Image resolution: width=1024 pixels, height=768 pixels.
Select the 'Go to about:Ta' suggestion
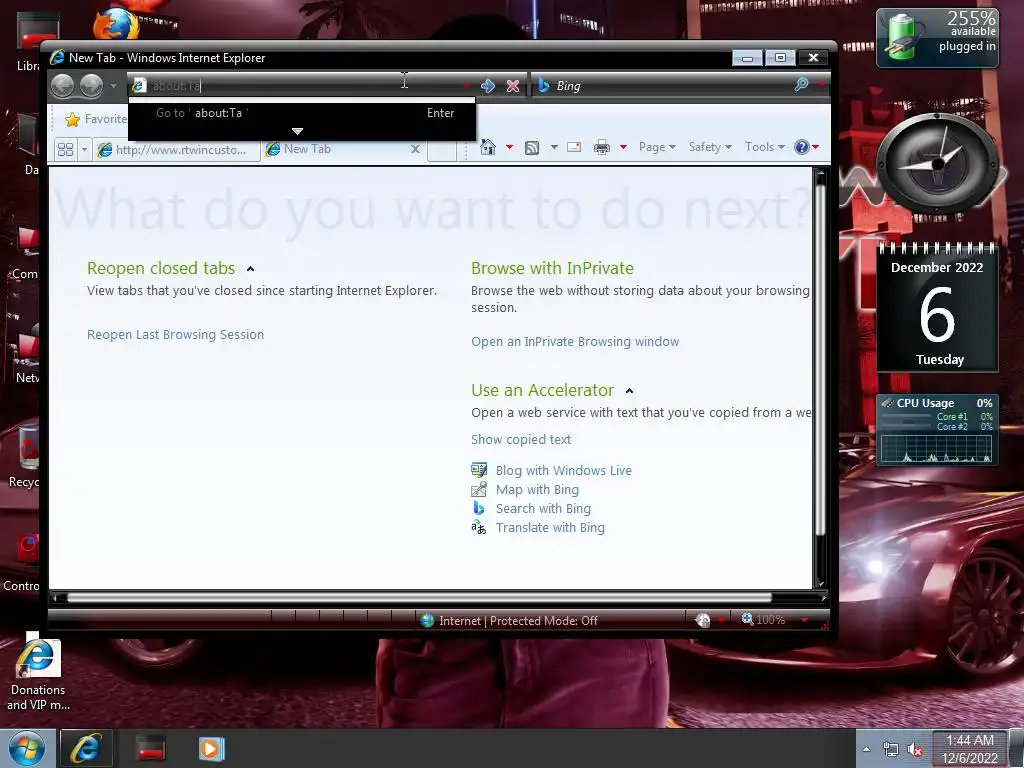(x=302, y=113)
